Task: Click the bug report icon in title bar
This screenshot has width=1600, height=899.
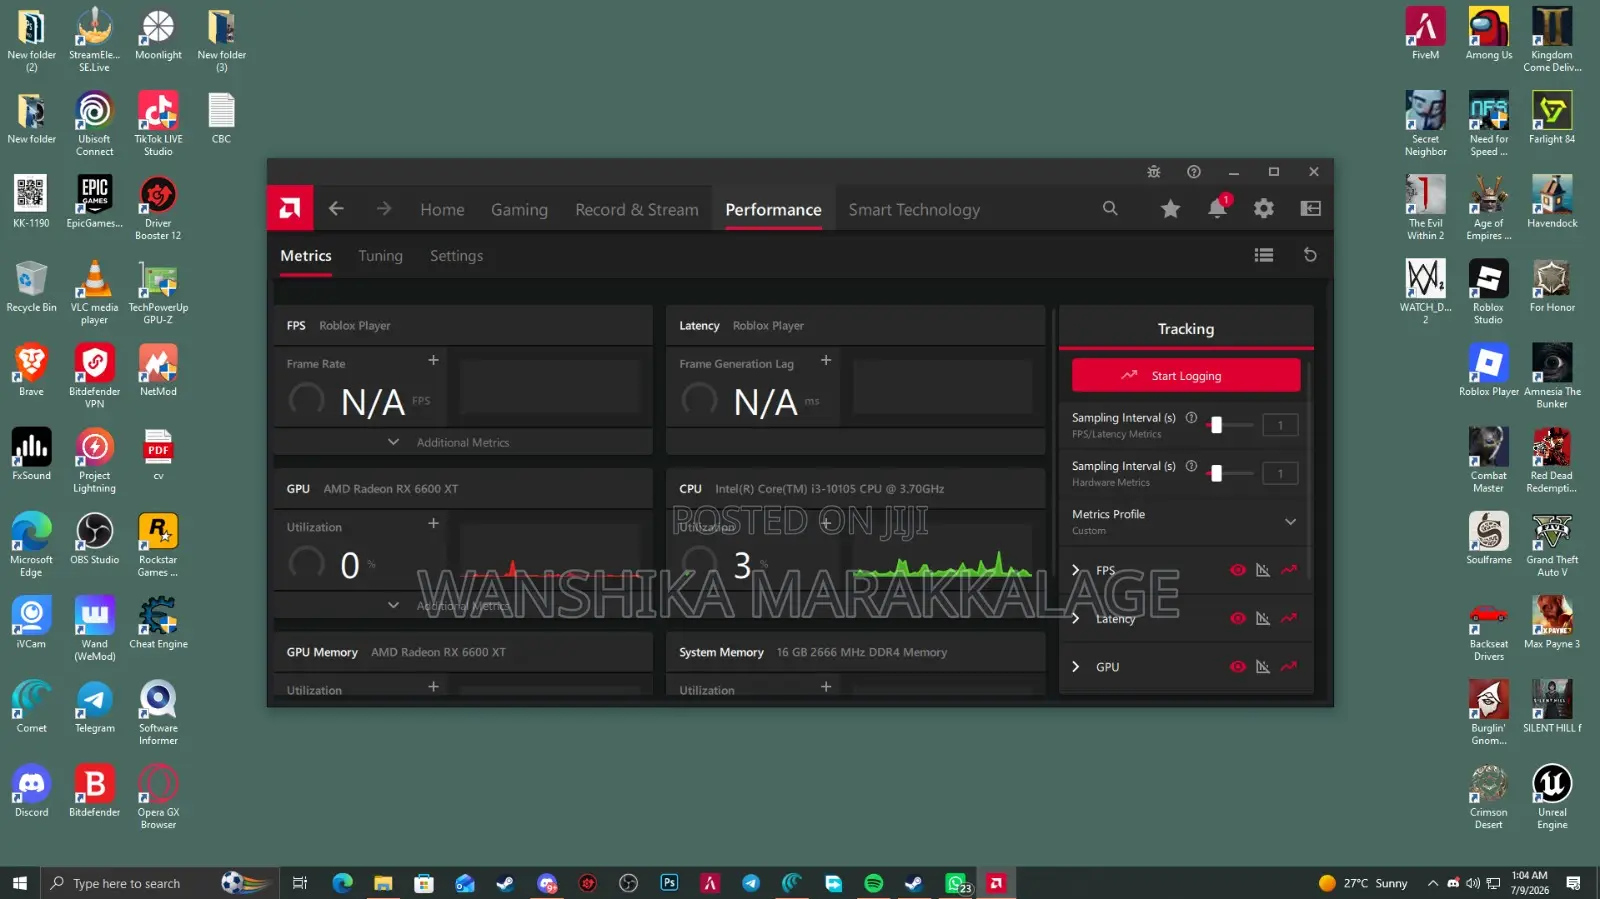Action: (1154, 172)
